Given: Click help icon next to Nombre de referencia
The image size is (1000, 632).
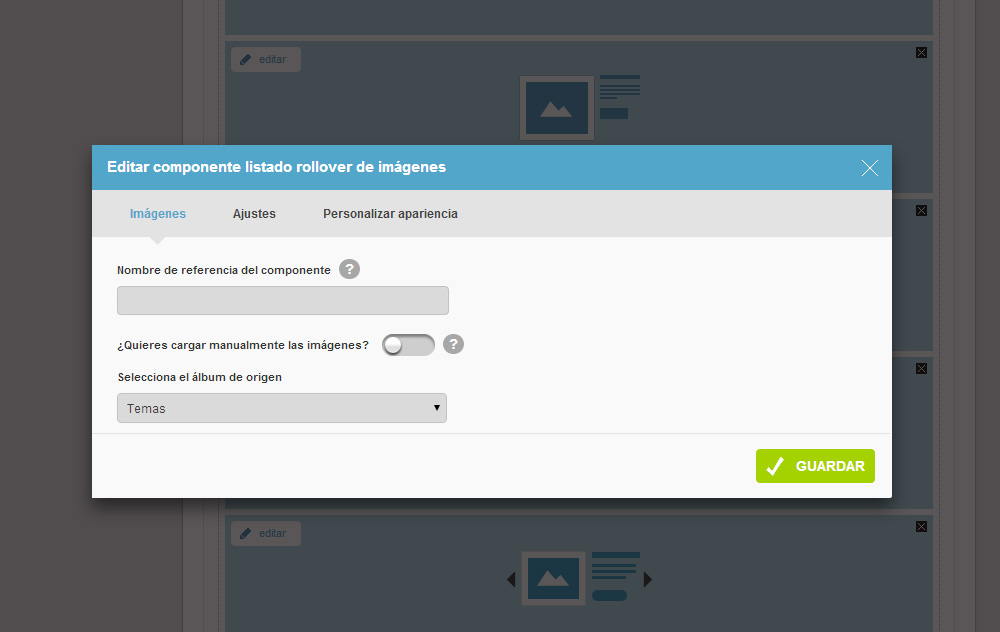Looking at the screenshot, I should point(349,269).
